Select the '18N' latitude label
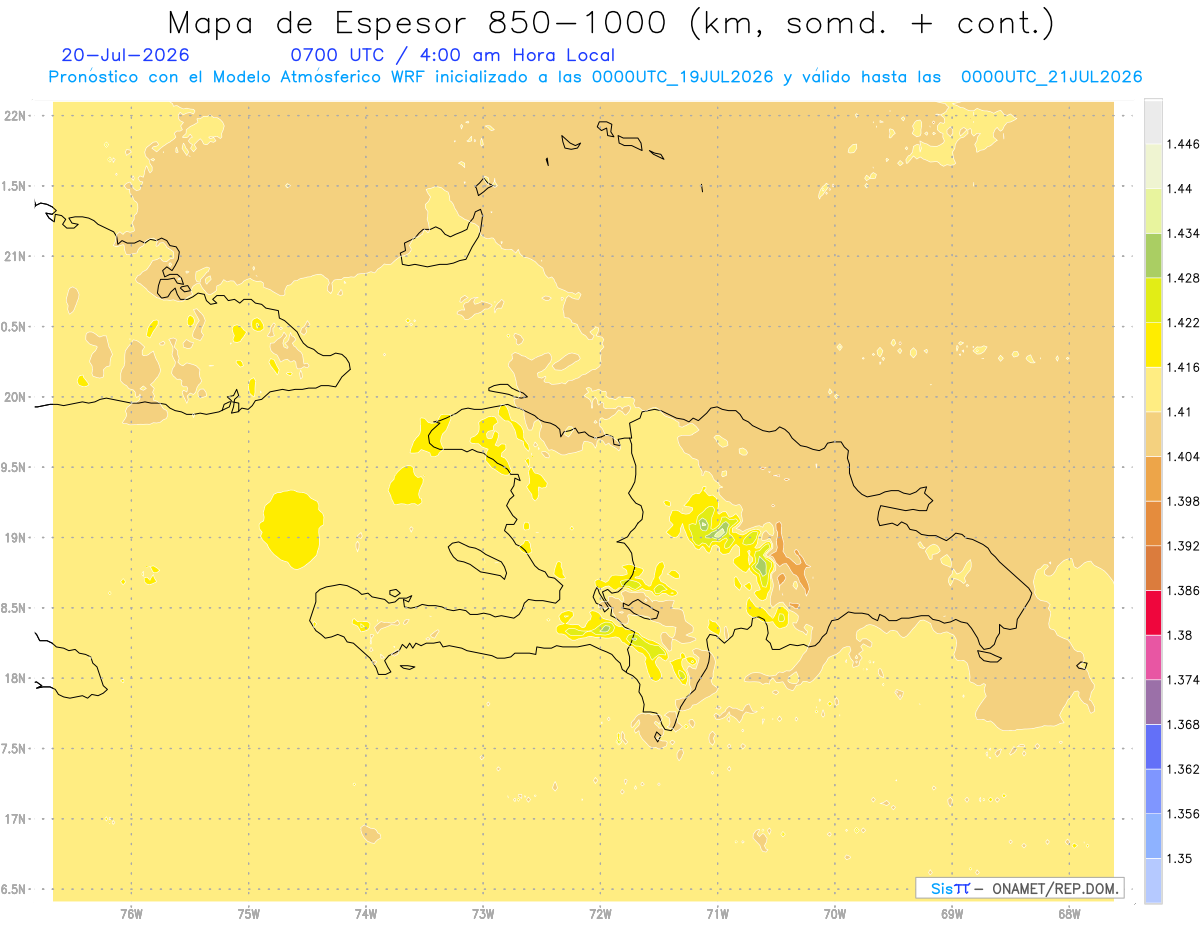 pyautogui.click(x=15, y=679)
